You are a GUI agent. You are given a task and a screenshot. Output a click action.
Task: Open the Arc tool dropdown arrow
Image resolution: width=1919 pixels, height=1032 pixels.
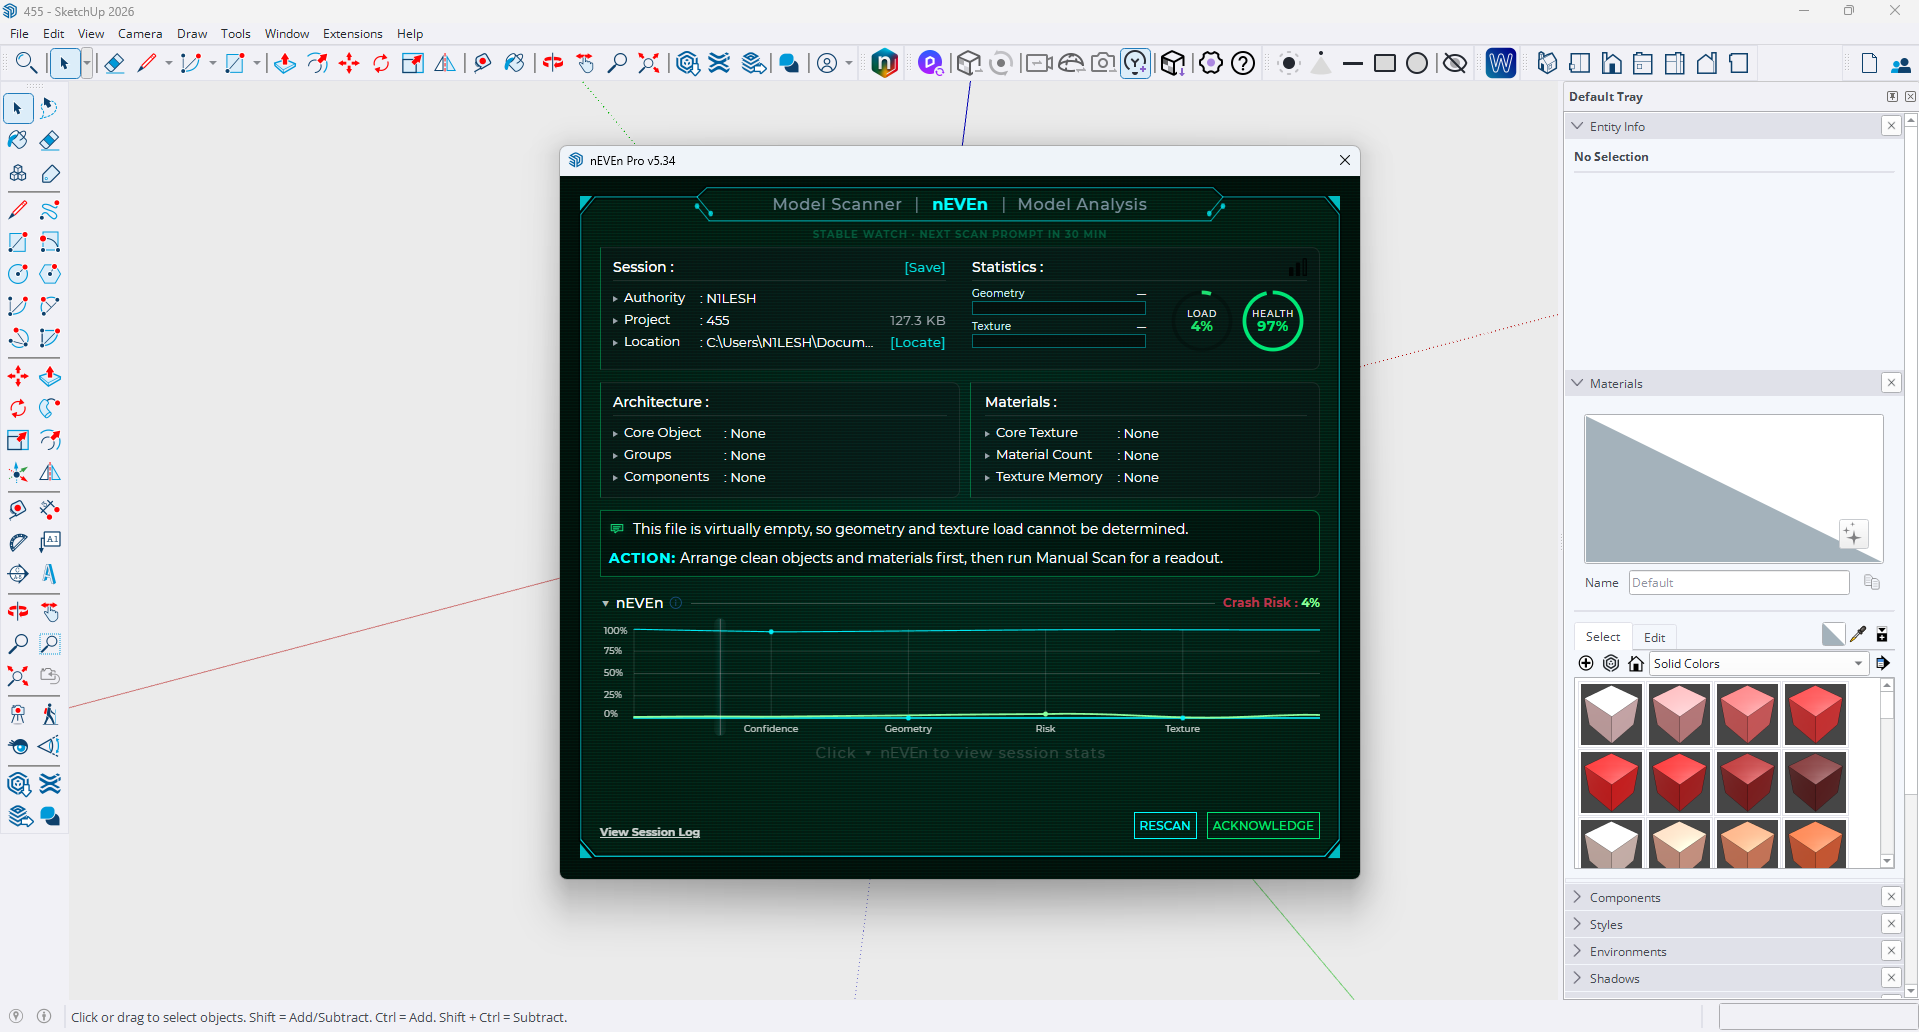pos(213,64)
